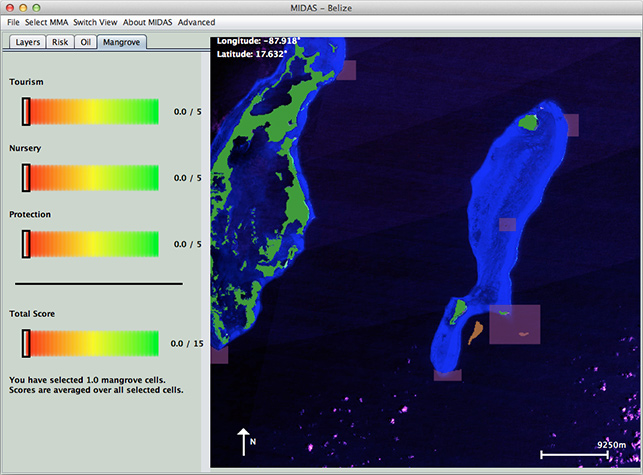This screenshot has height=475, width=643.
Task: Select the pink square at the atoll's southern tip
Action: tap(447, 375)
